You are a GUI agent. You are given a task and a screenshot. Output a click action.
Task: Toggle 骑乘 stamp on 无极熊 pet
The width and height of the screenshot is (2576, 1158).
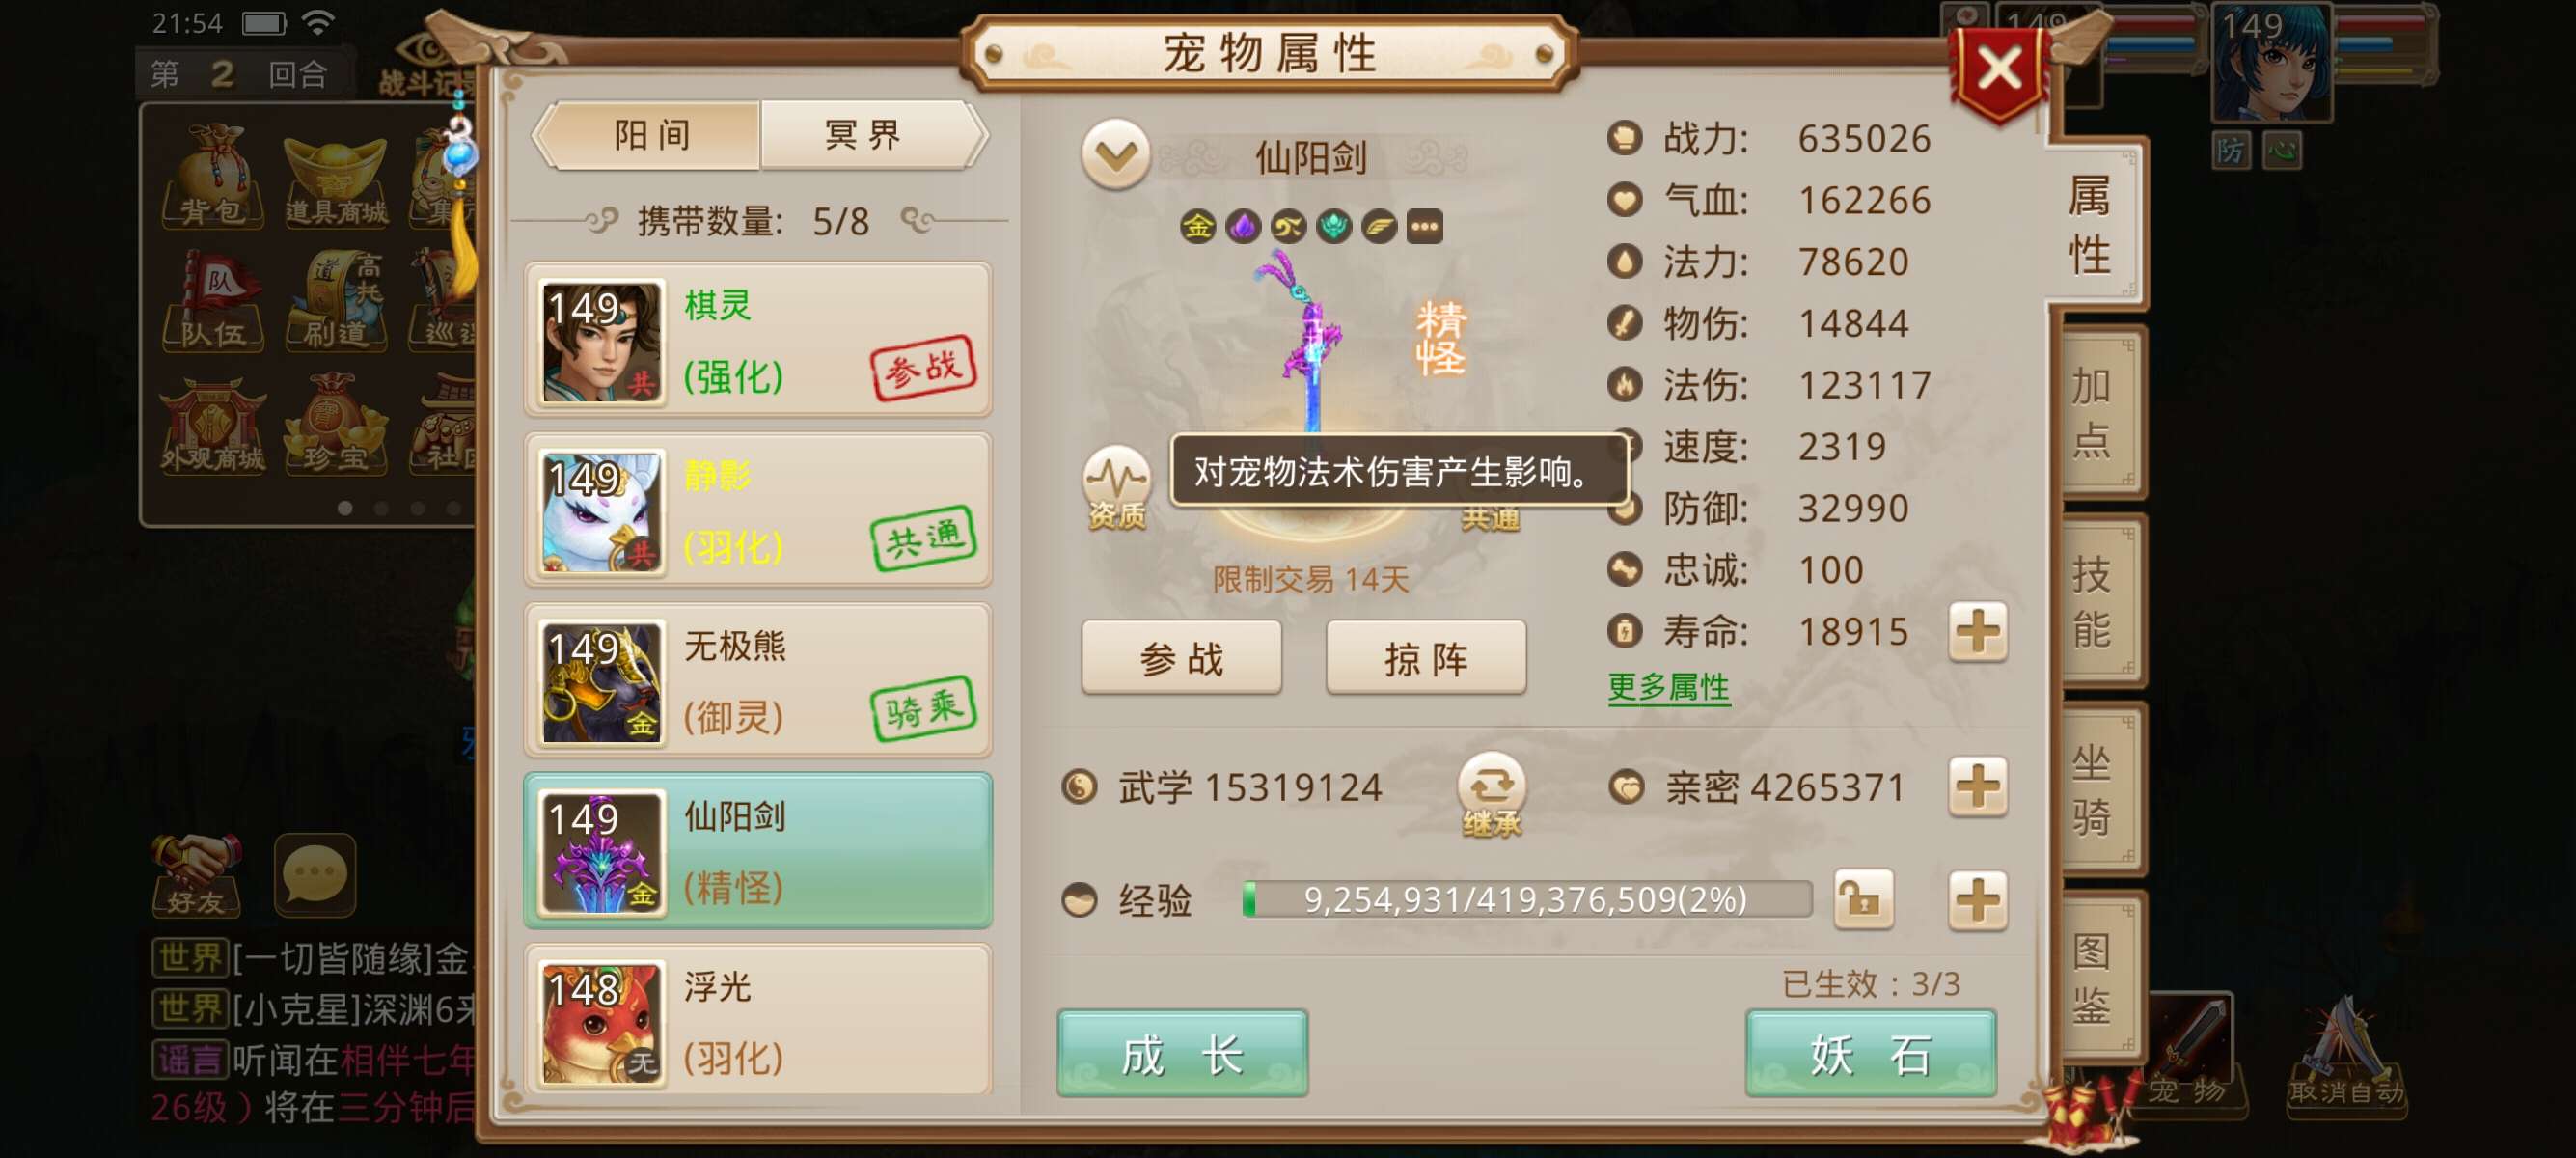point(923,708)
